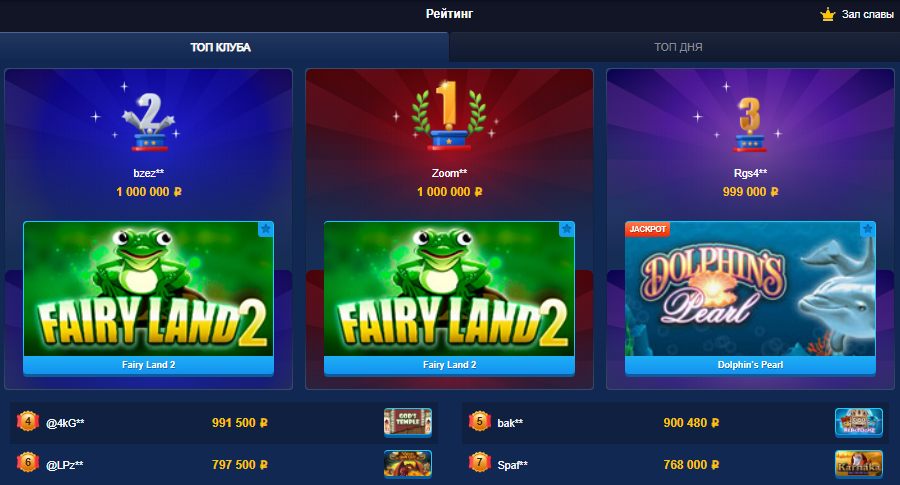Click the JACKPOT badge on Dolphin's Pearl
Image resolution: width=900 pixels, height=485 pixels.
click(x=647, y=229)
